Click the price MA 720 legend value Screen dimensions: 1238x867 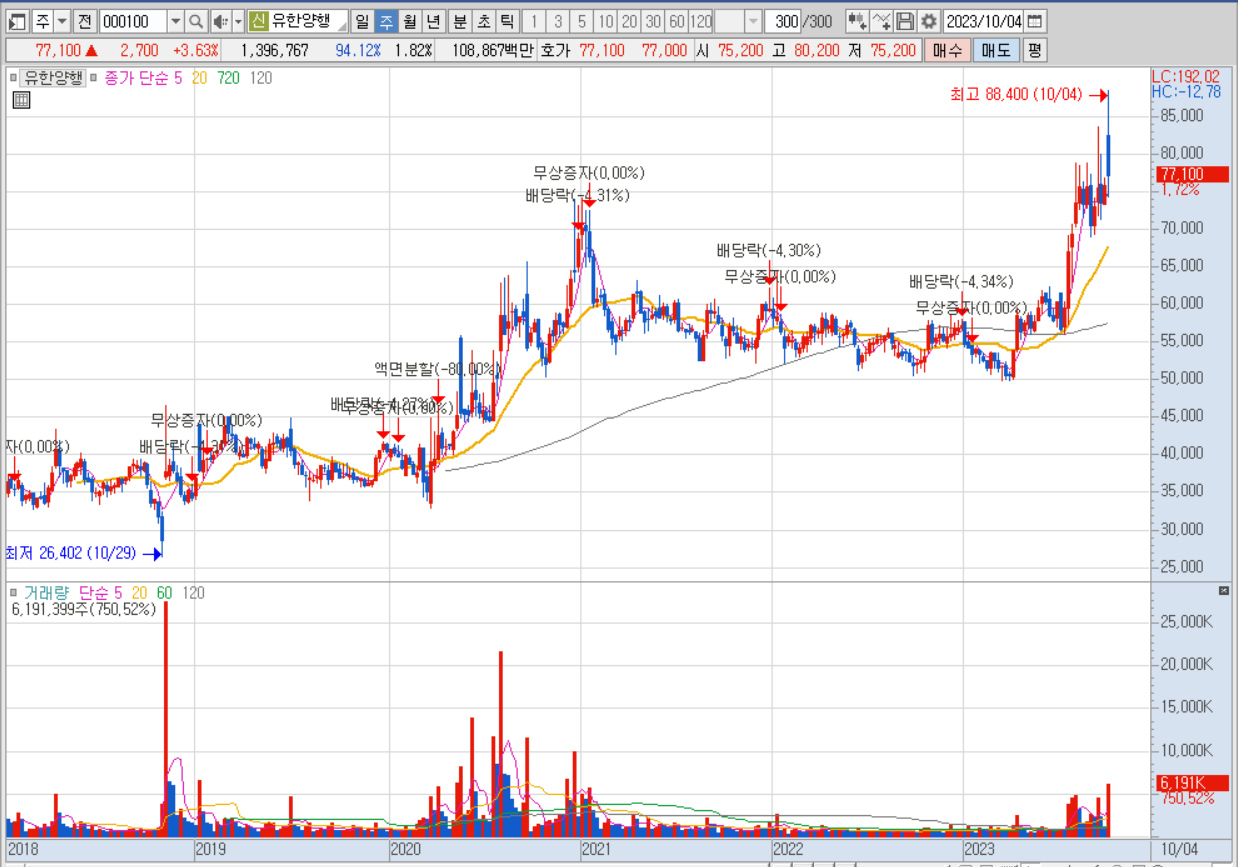(x=228, y=77)
